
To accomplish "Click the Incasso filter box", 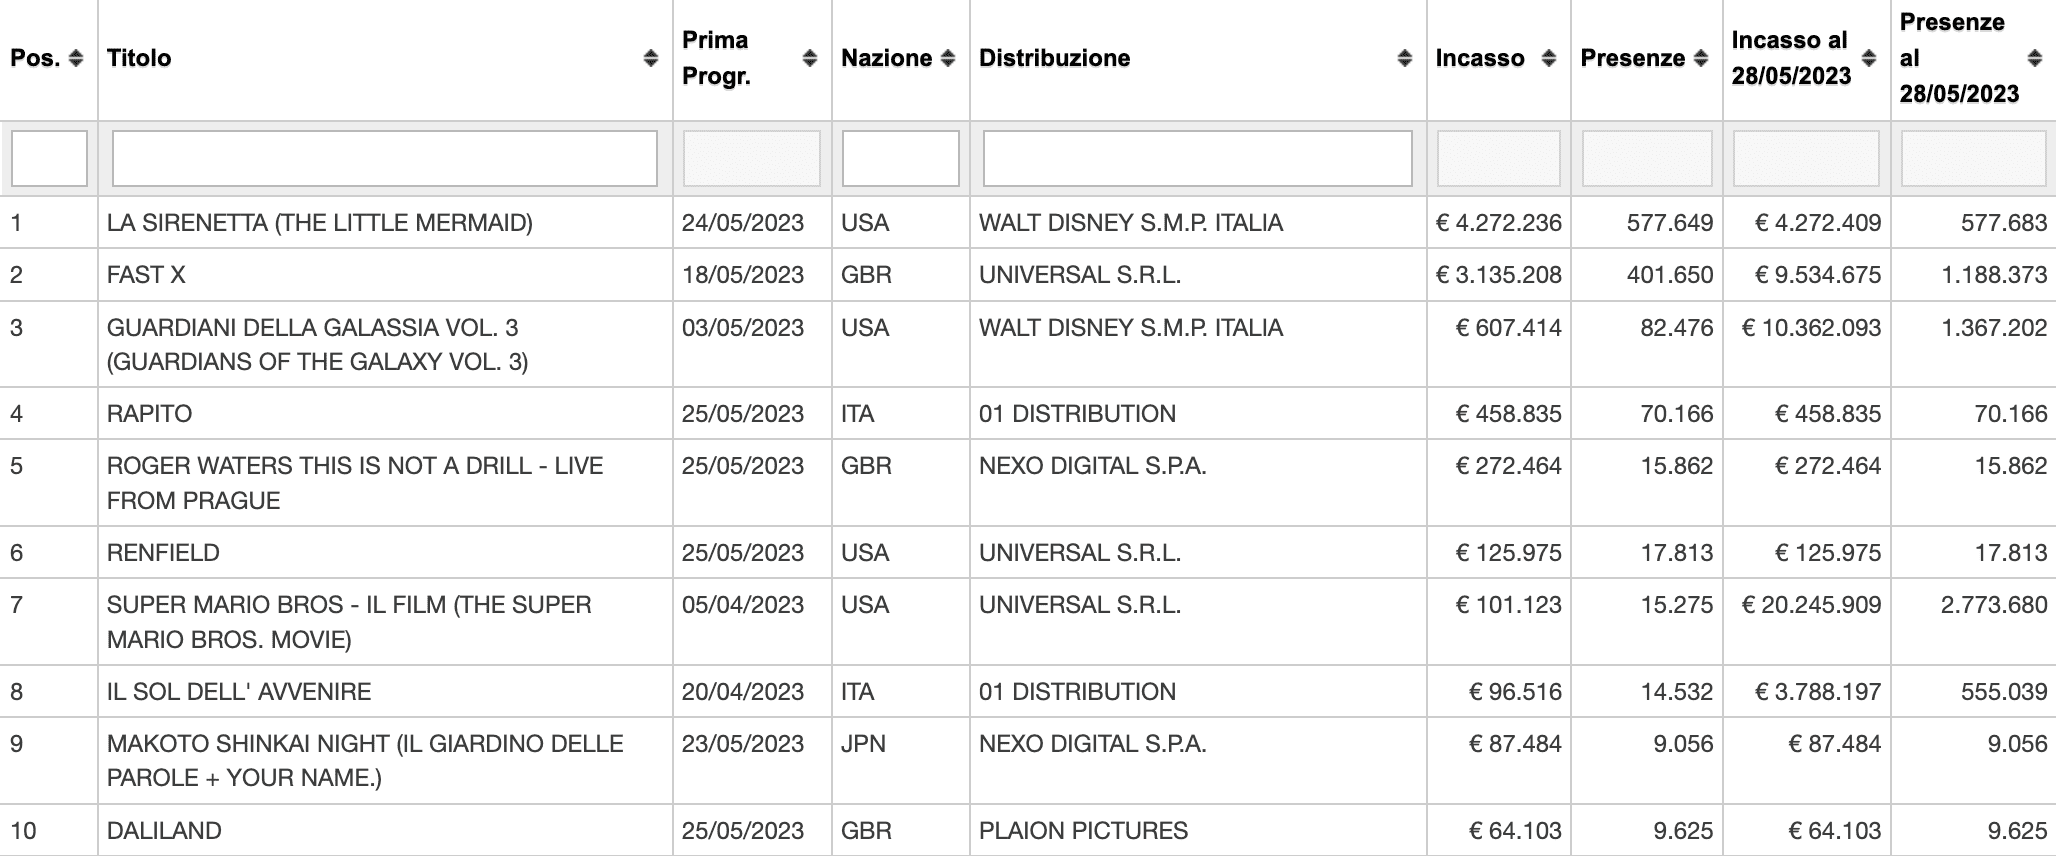I will click(1499, 158).
